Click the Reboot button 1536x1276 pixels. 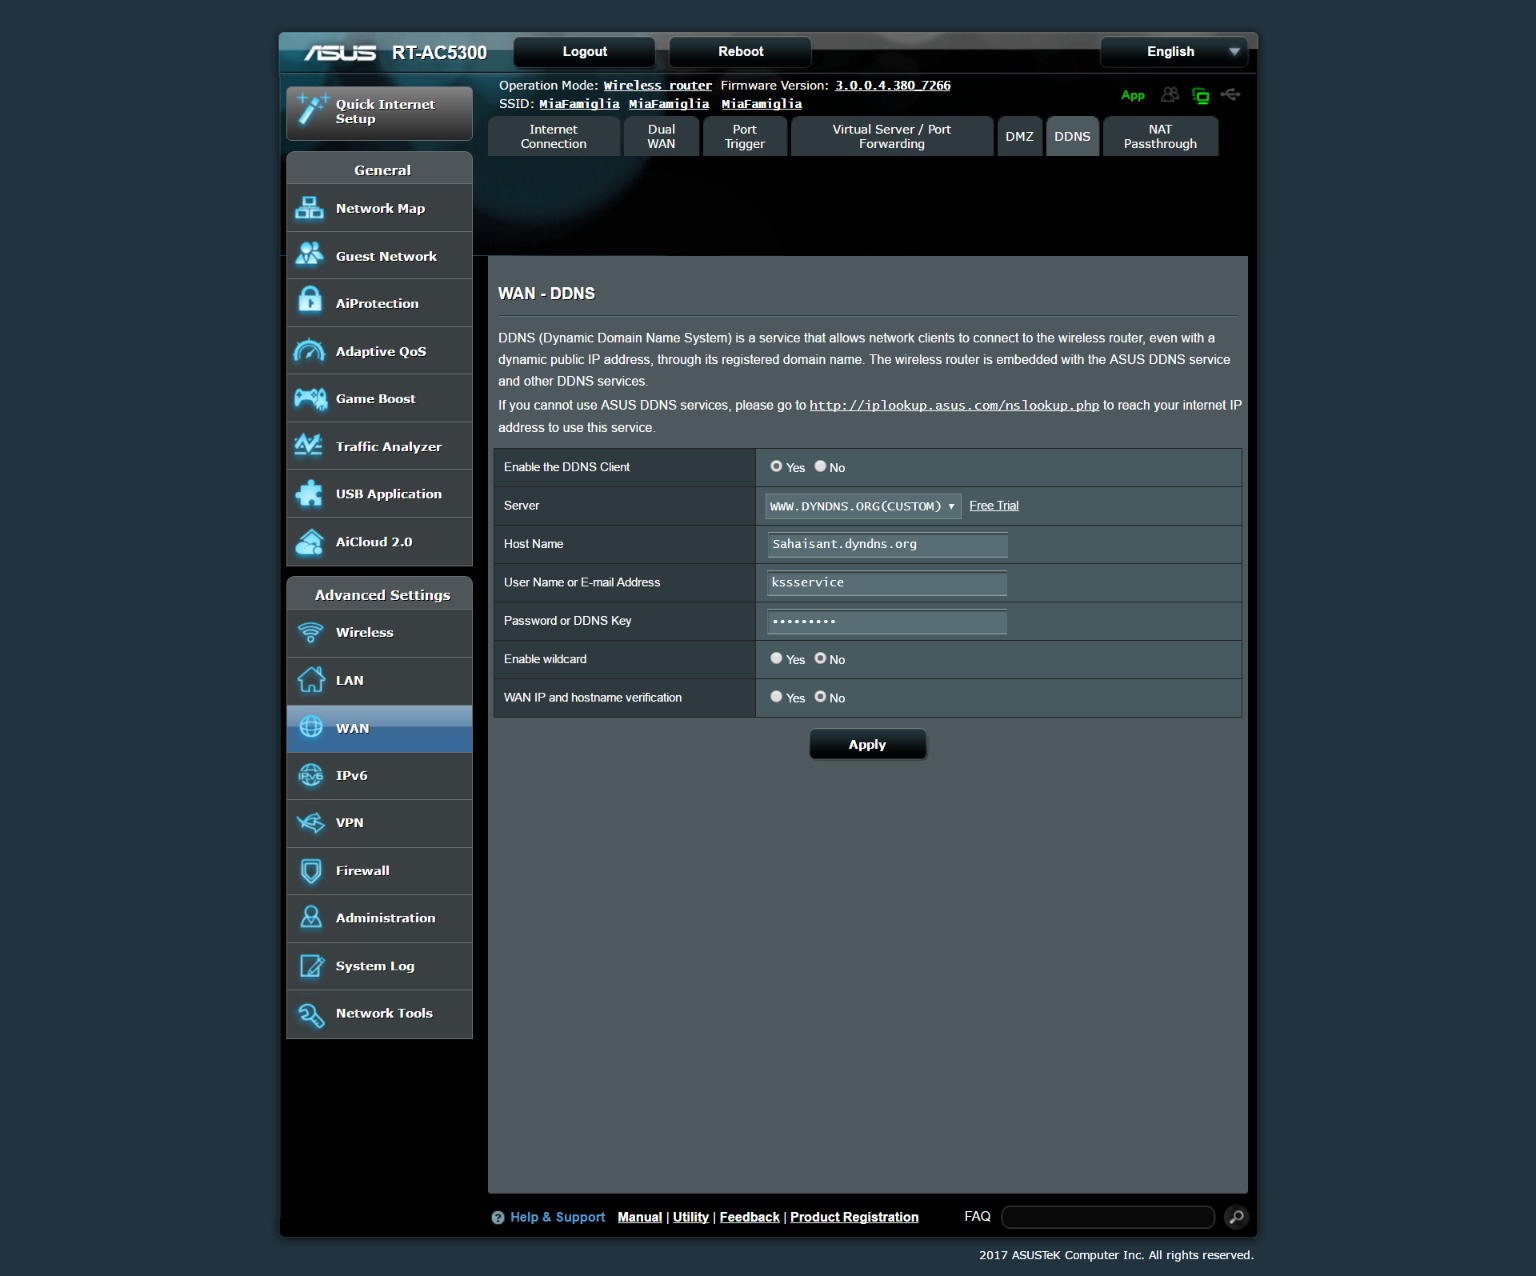pos(740,52)
